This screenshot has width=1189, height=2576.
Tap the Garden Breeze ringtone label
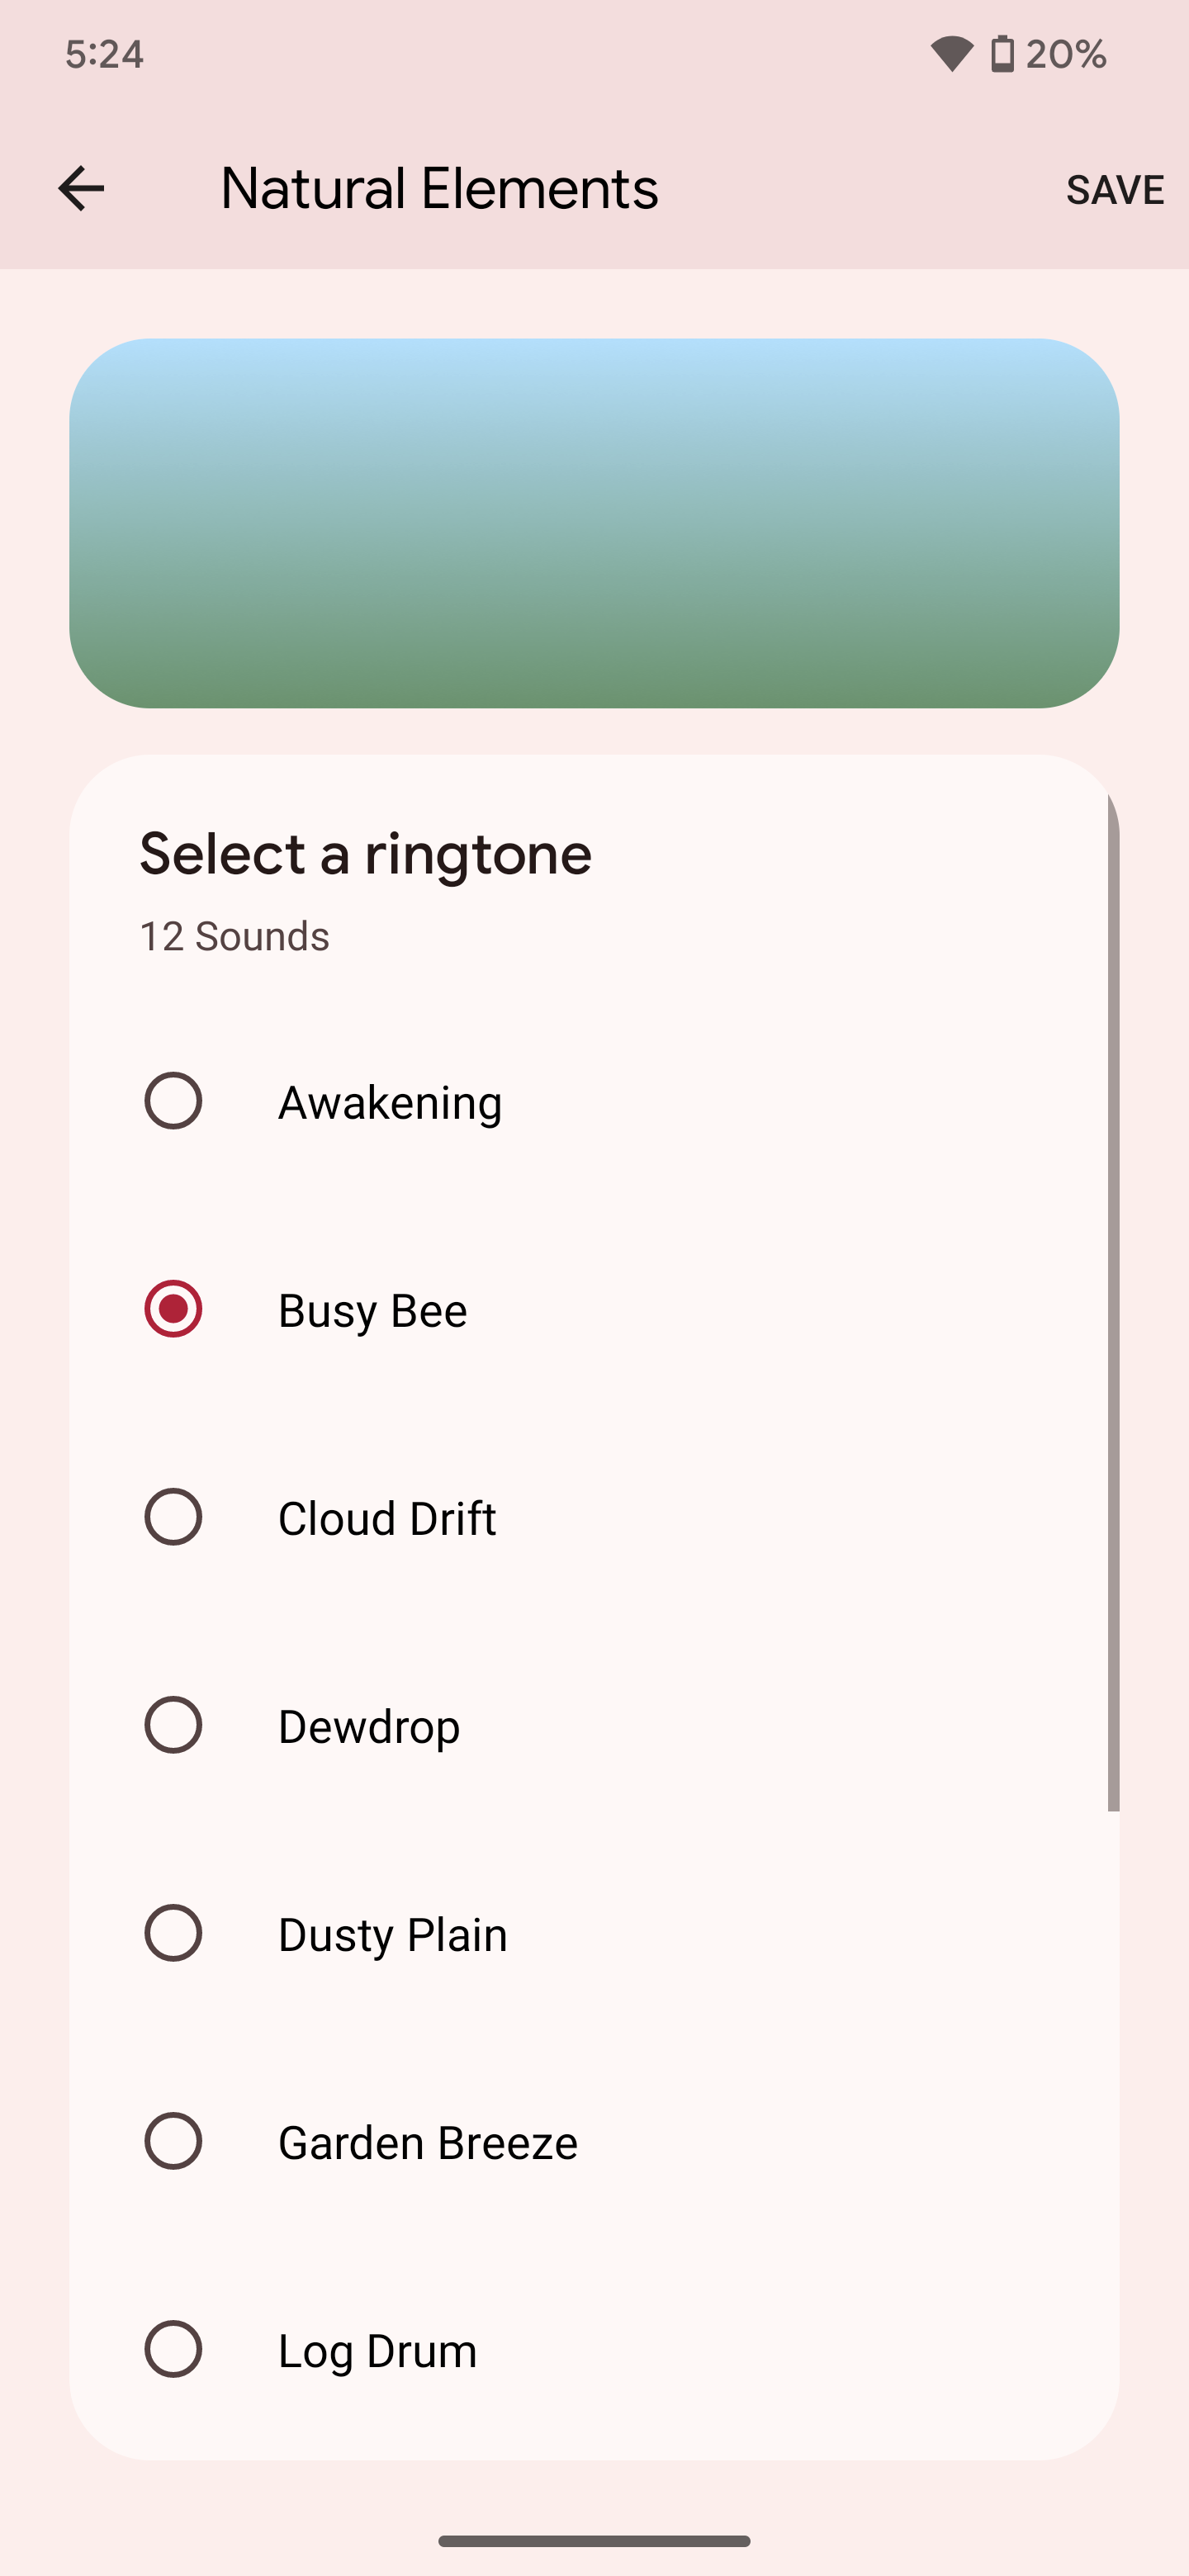[428, 2143]
